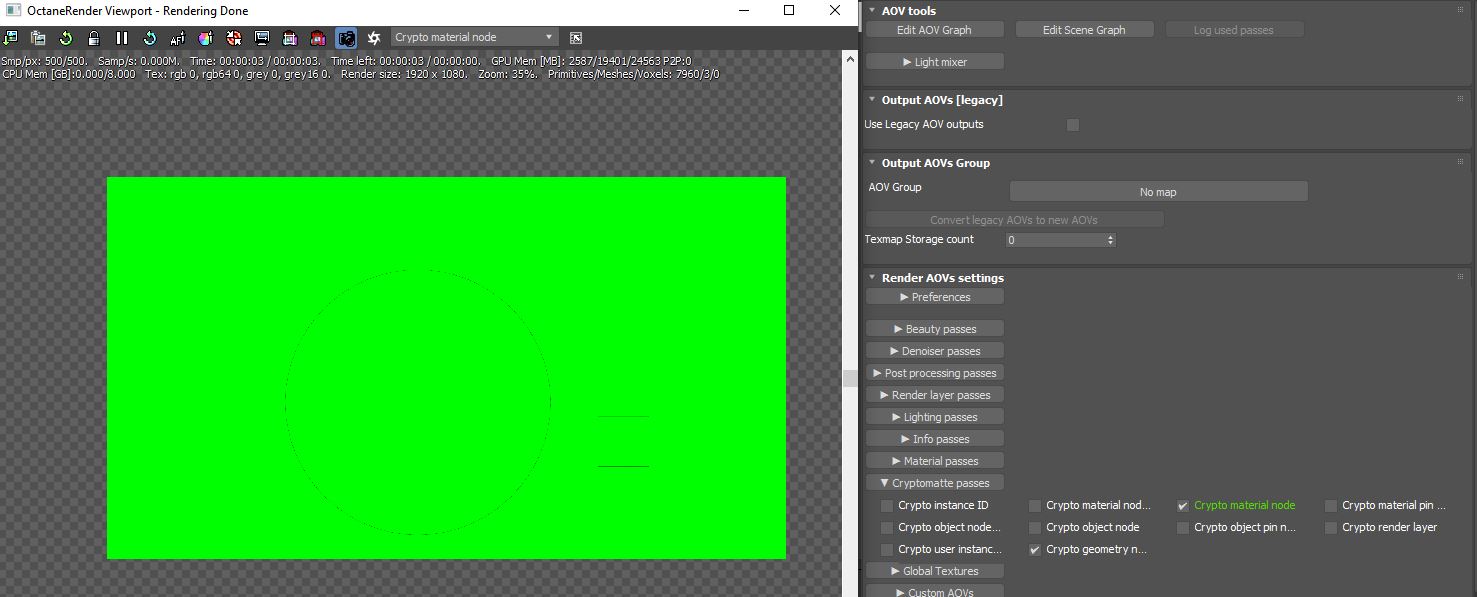Click the Texmap Storage count spinner arrows
Screen dimensions: 1477x597
click(x=1110, y=240)
